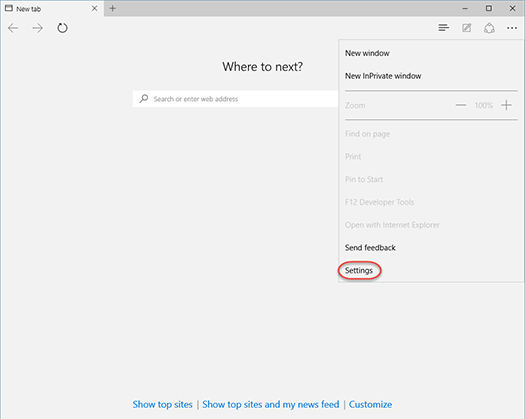The image size is (525, 419).
Task: Click Show top sites link
Action: pos(162,405)
